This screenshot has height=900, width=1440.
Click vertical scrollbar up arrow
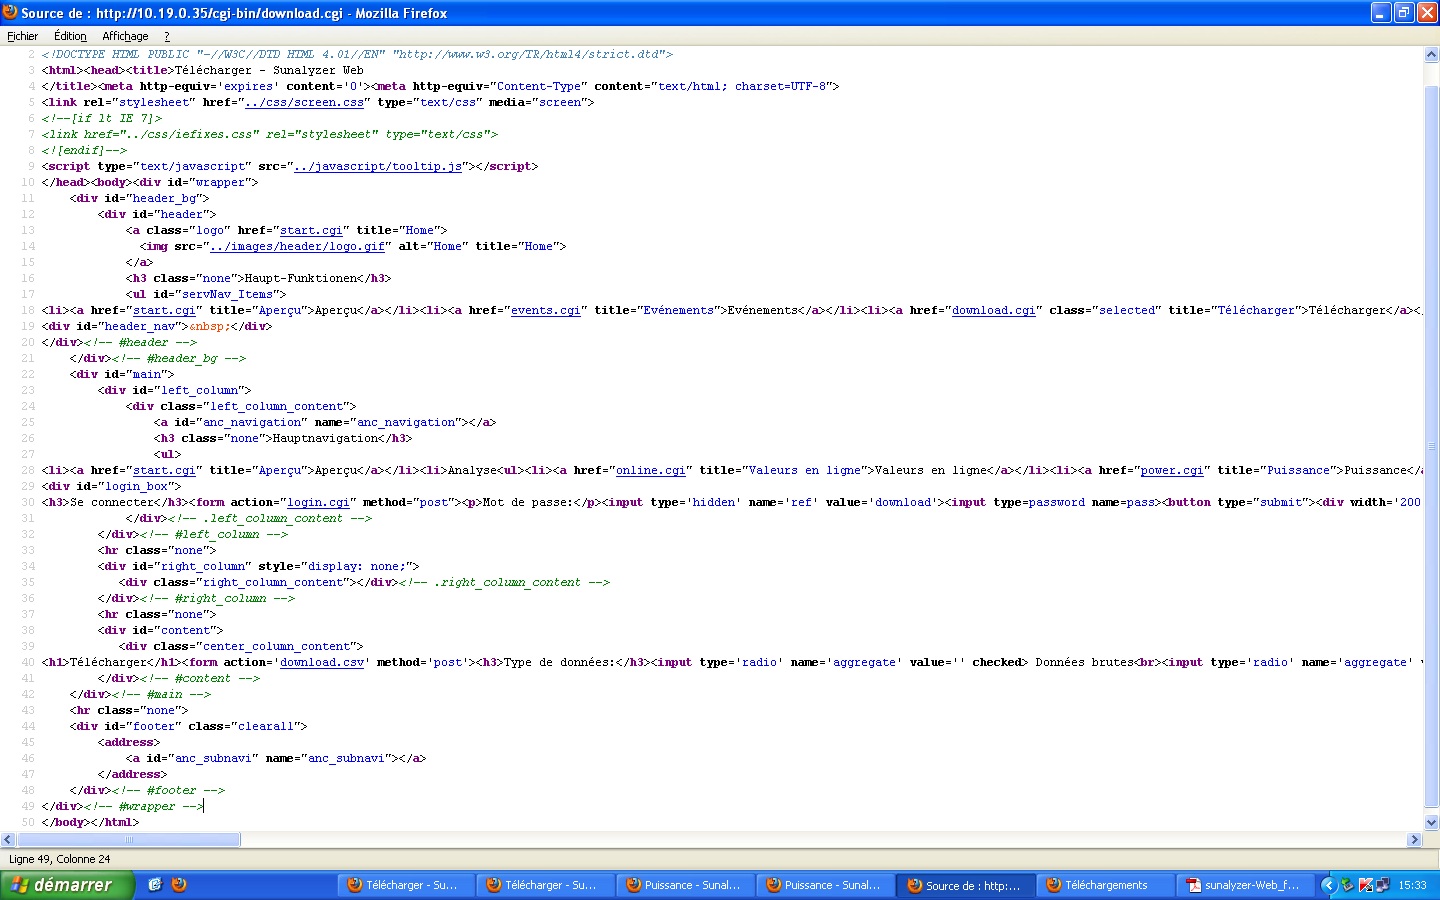coord(1431,55)
